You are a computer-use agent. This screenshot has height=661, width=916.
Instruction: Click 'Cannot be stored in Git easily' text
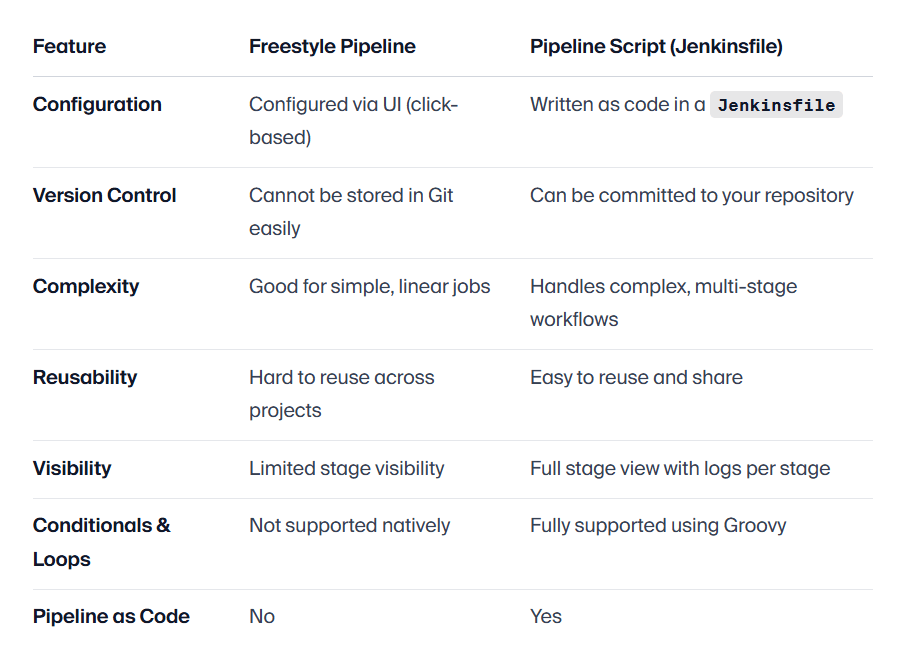click(351, 212)
